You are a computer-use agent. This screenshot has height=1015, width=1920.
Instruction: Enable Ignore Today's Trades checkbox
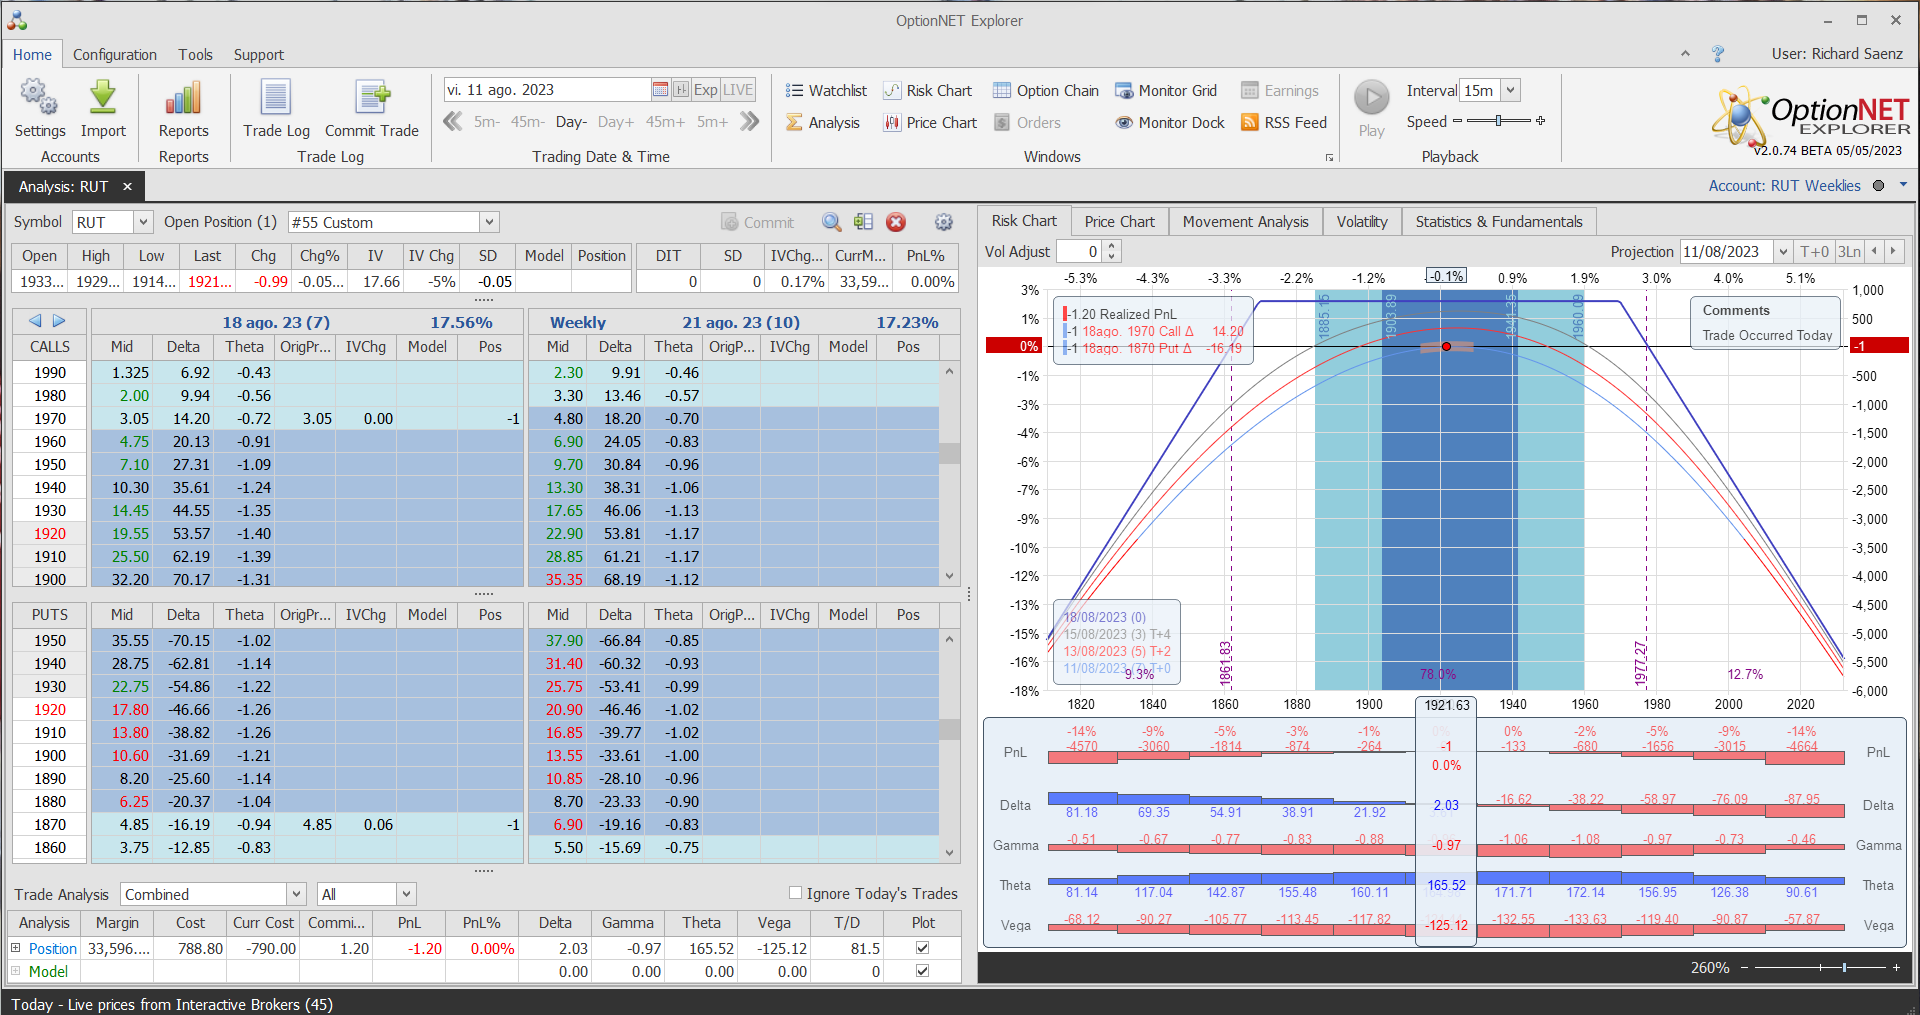pos(796,893)
